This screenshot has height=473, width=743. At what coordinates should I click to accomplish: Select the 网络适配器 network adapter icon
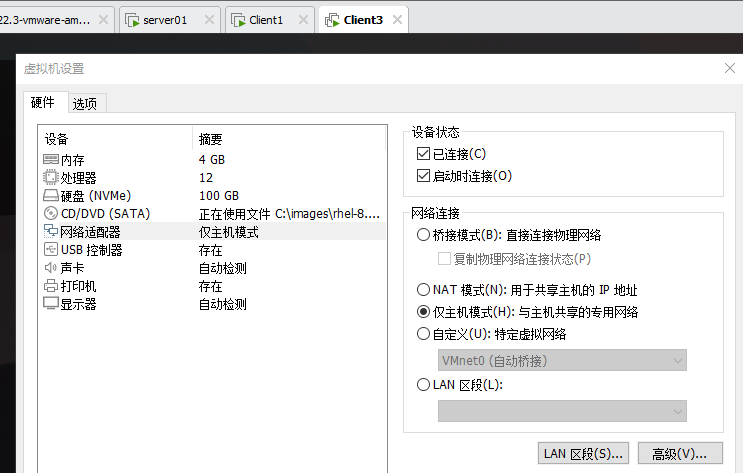51,231
